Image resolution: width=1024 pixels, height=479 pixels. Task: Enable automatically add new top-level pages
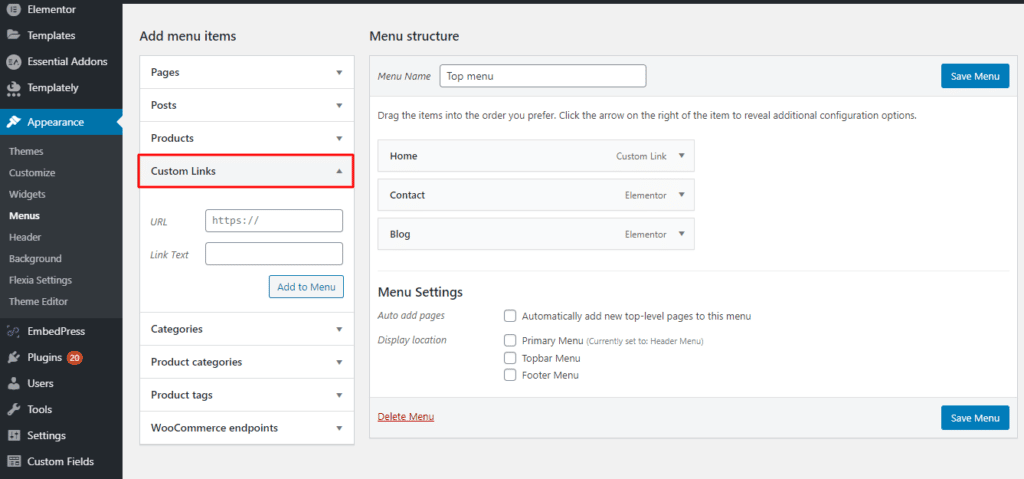510,316
